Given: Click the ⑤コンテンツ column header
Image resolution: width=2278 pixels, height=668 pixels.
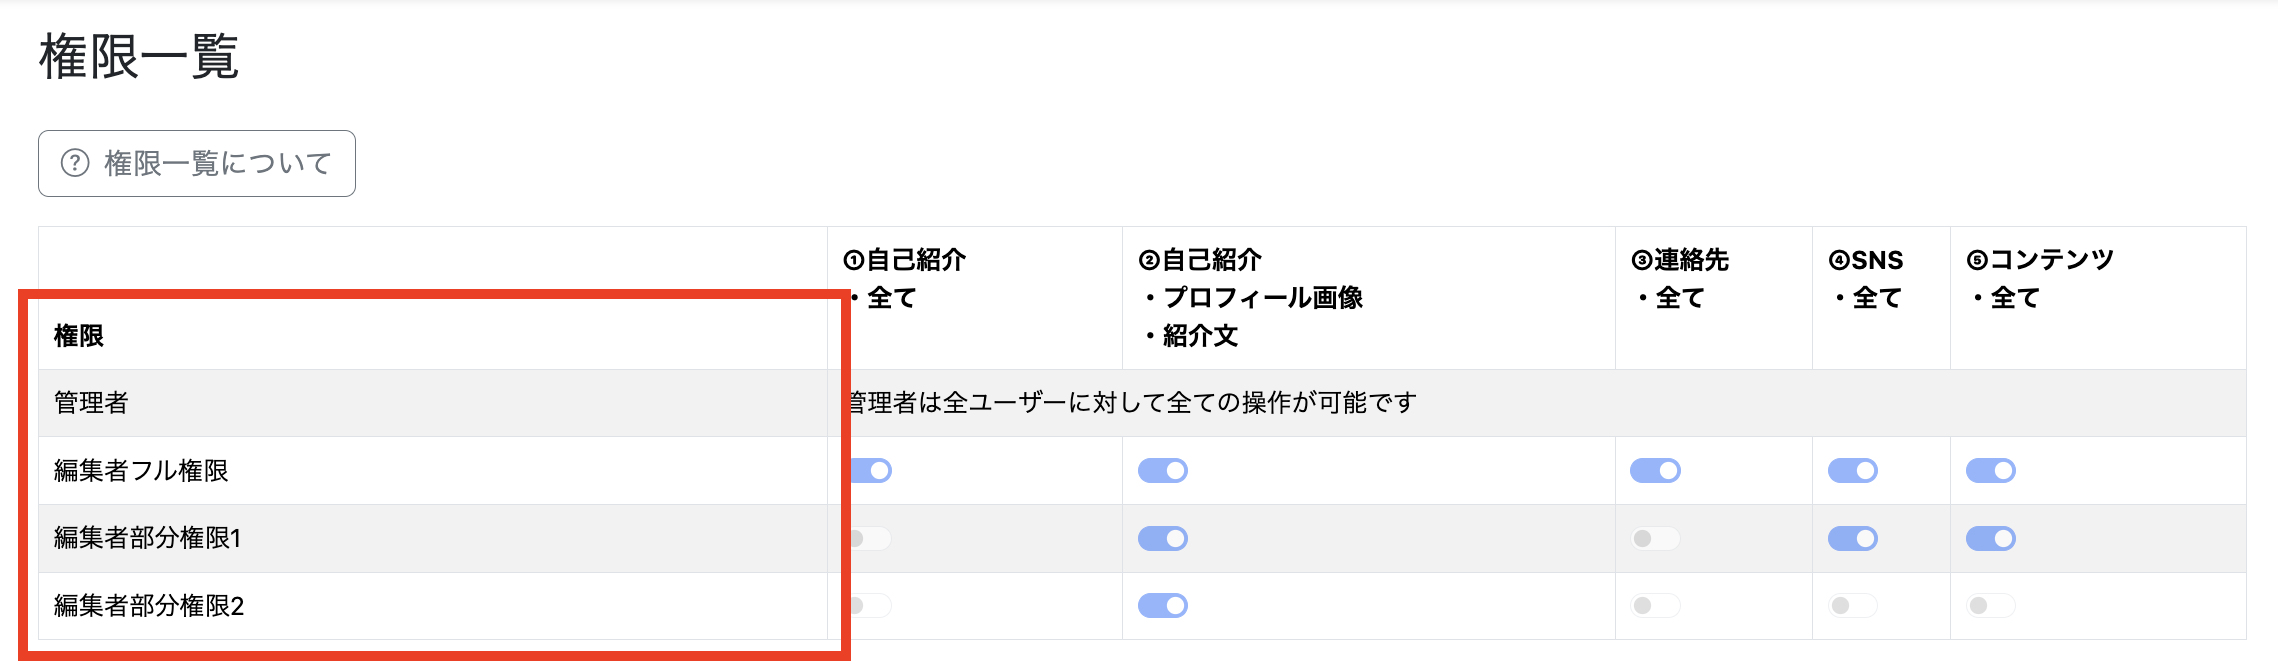Looking at the screenshot, I should (2040, 278).
